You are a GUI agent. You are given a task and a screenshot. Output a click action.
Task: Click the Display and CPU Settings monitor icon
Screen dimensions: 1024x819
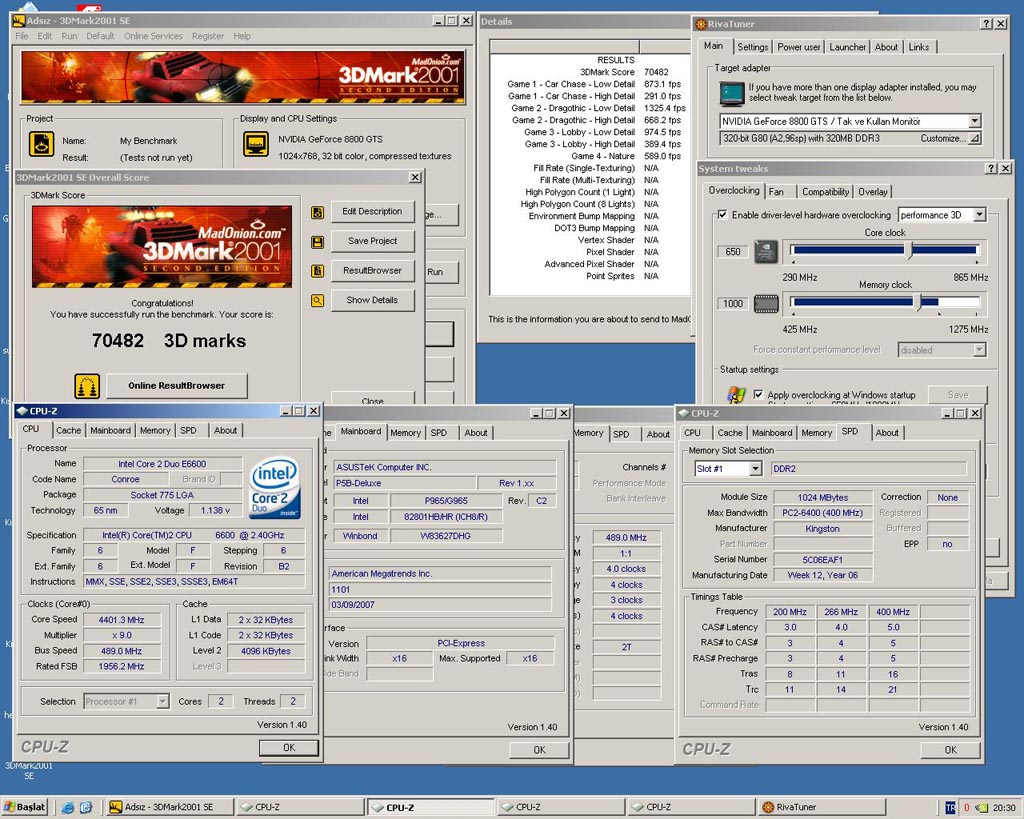pos(256,144)
